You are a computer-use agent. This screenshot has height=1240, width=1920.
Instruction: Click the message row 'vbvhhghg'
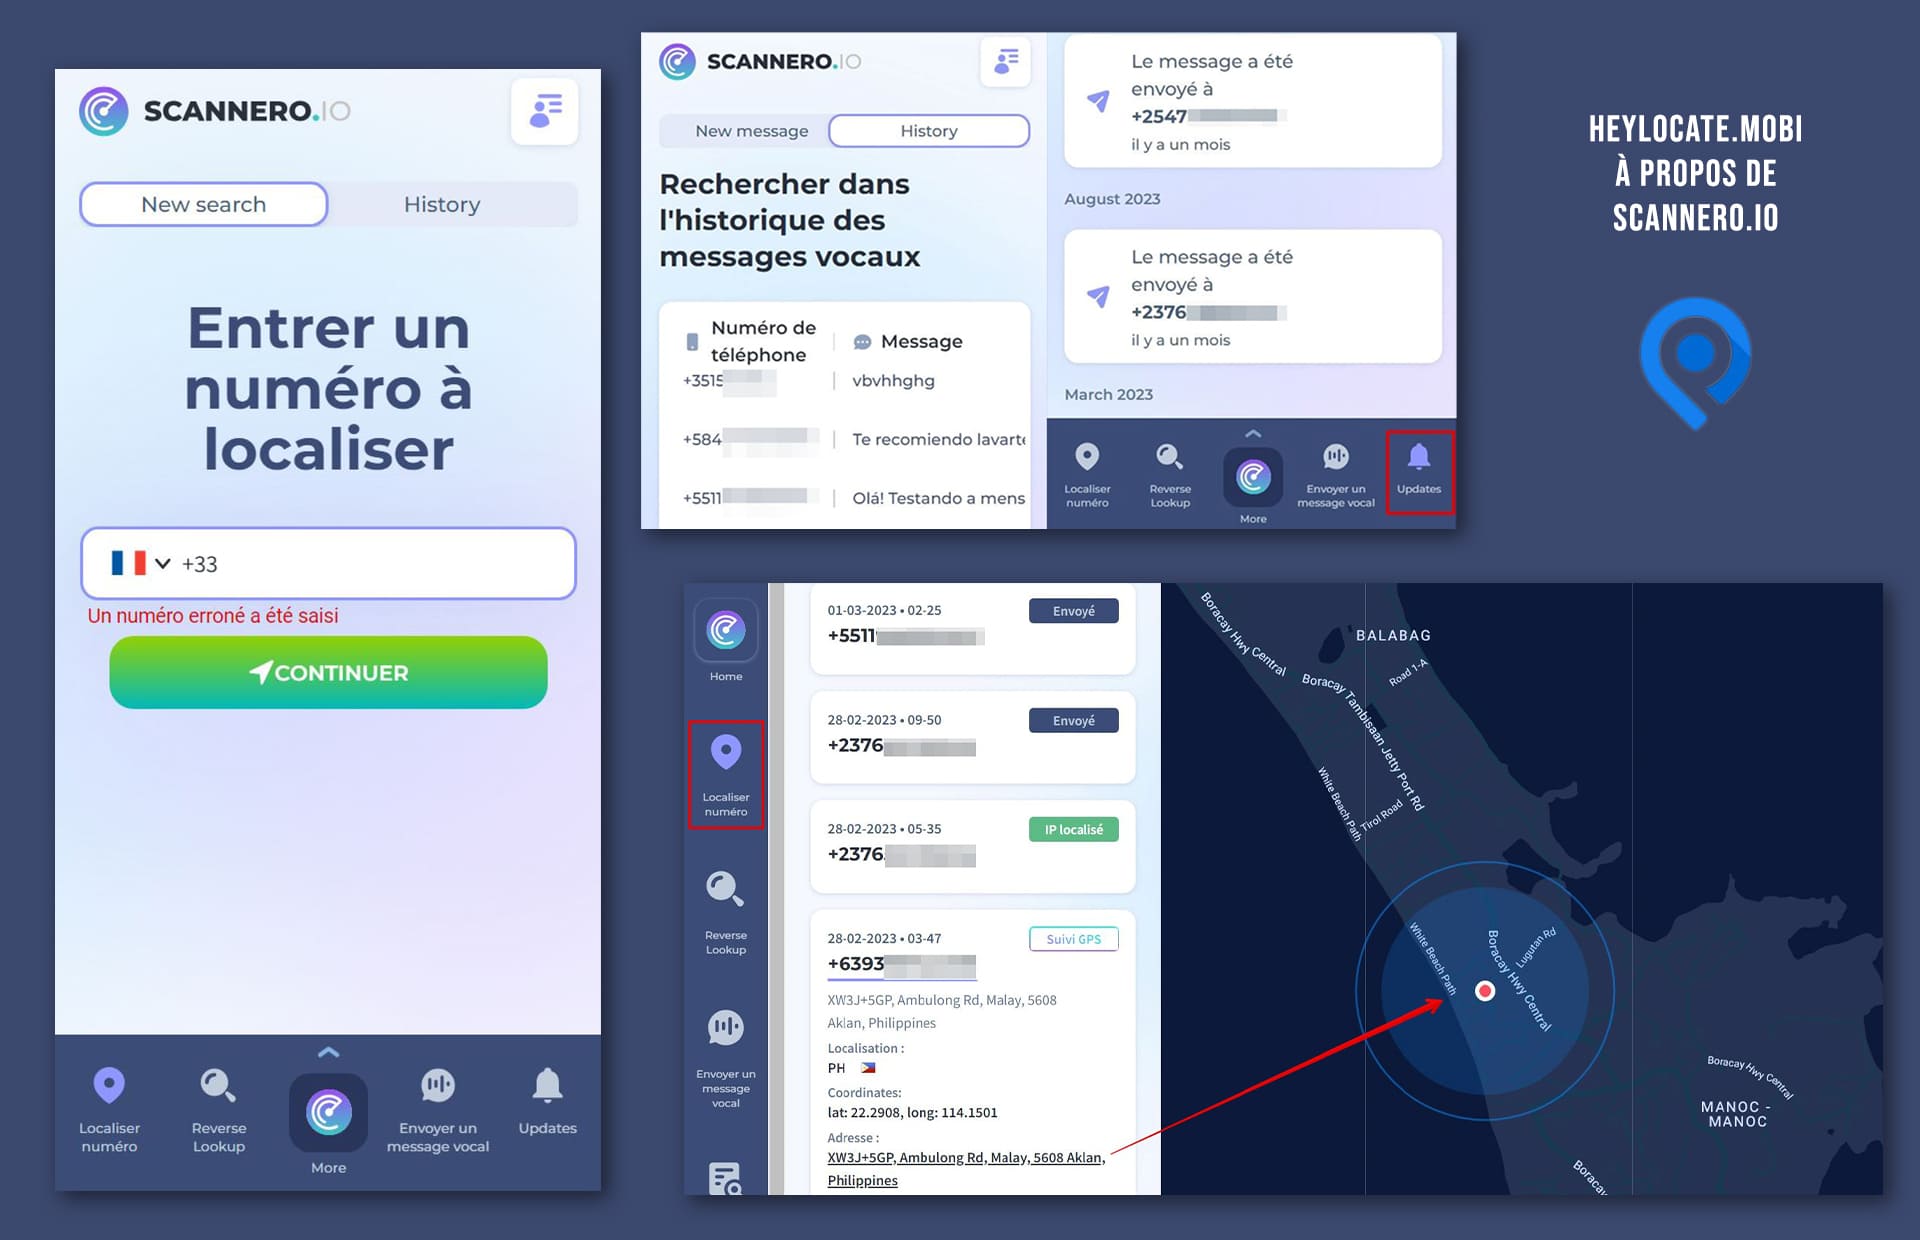[845, 381]
